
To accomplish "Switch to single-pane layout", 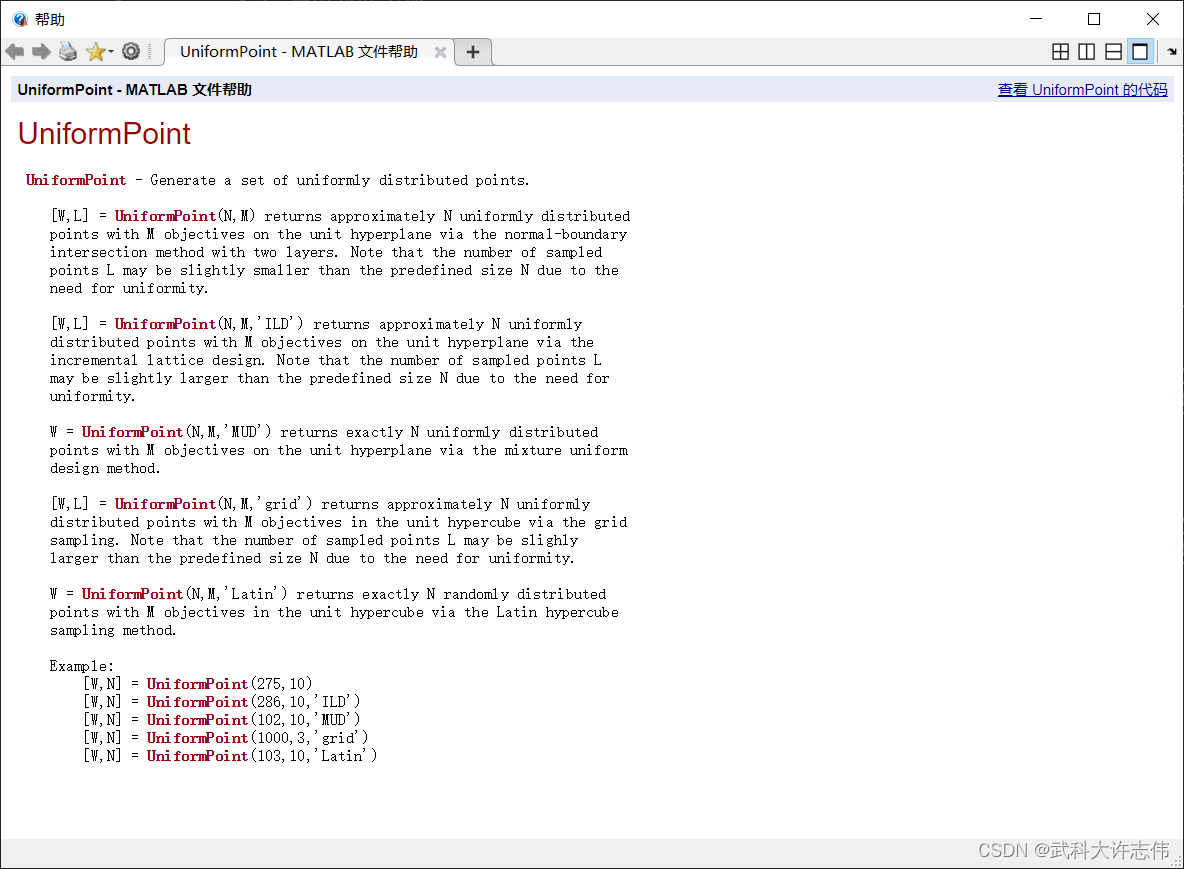I will [1140, 51].
